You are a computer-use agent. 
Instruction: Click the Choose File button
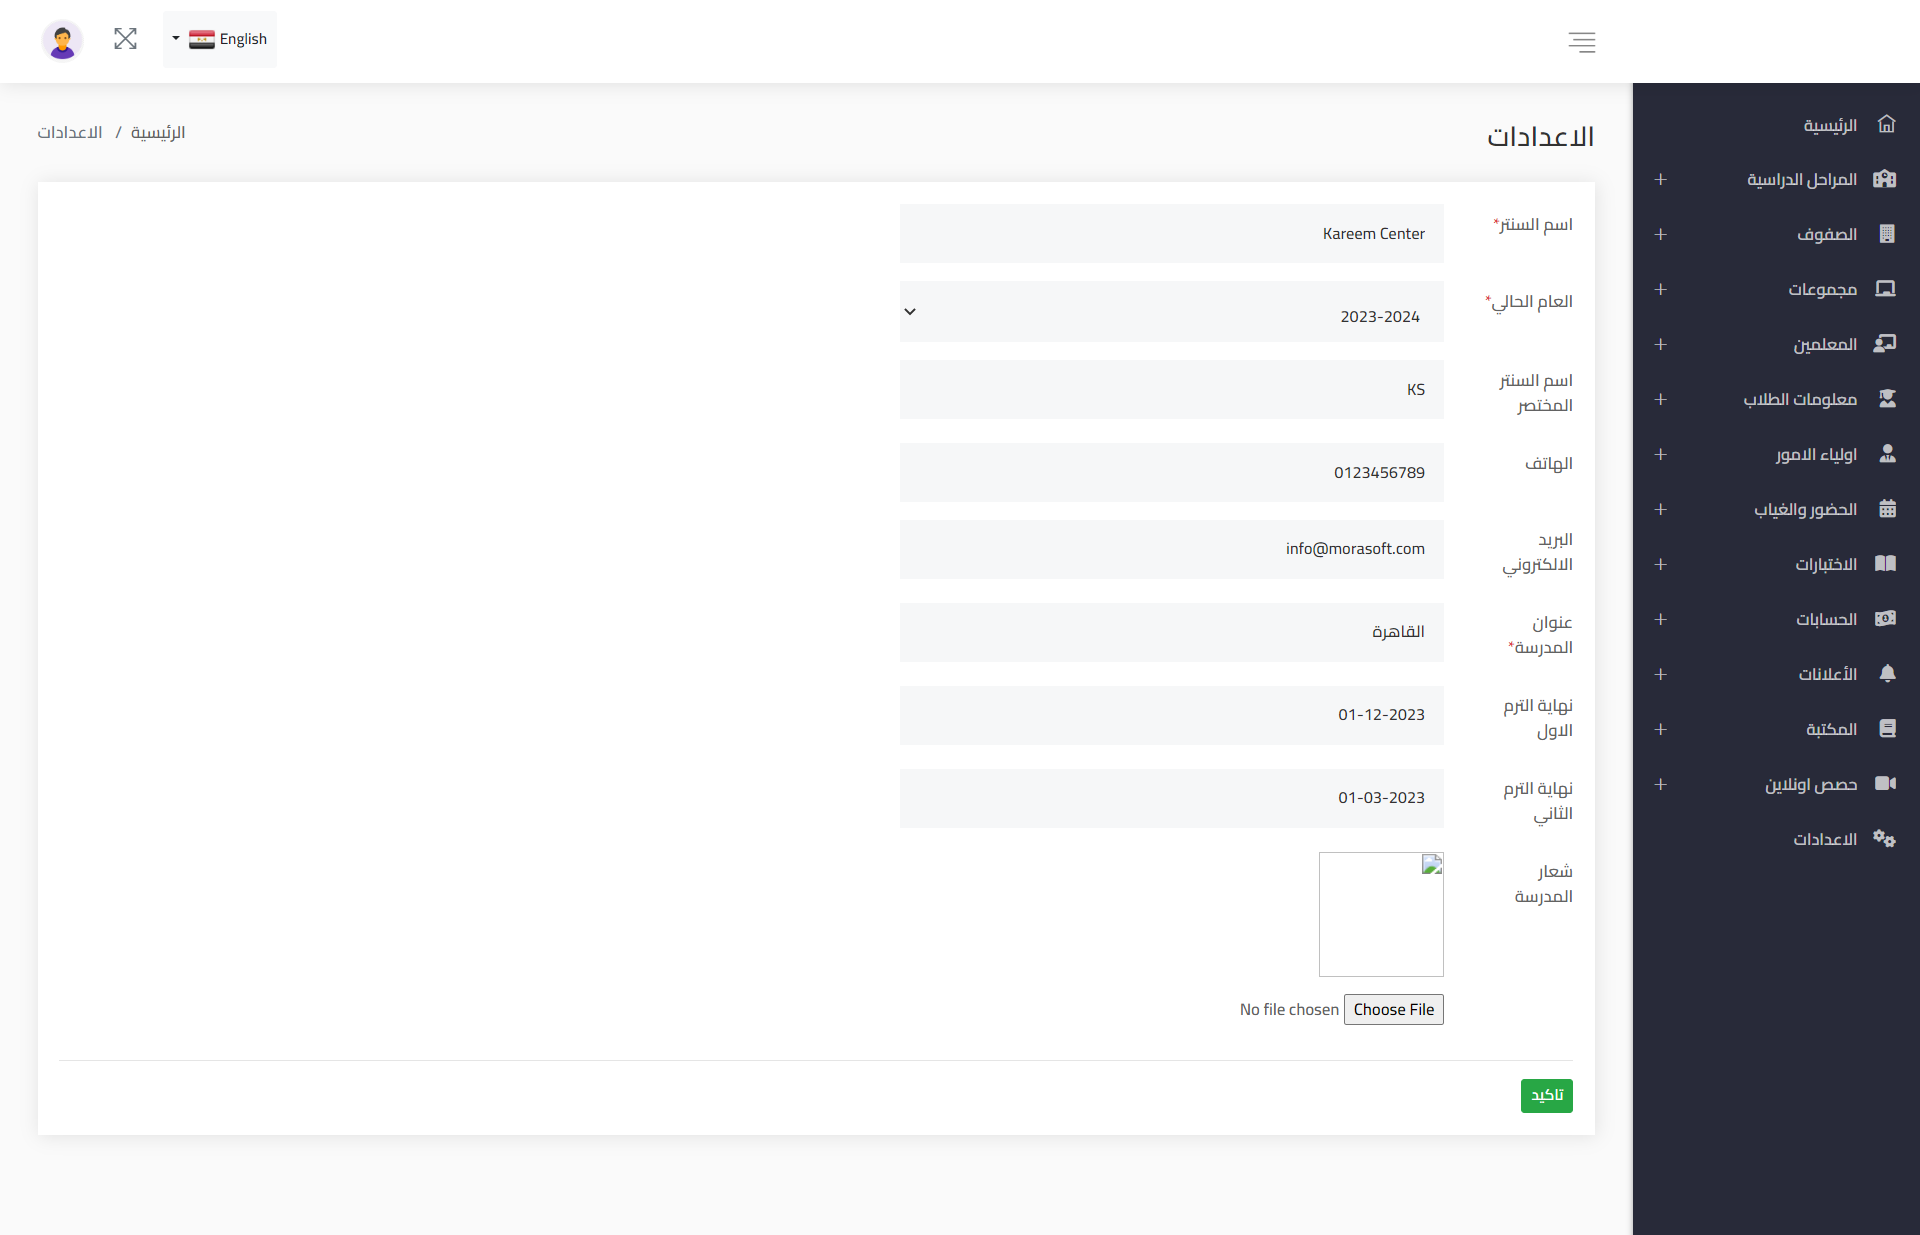[x=1393, y=1009]
